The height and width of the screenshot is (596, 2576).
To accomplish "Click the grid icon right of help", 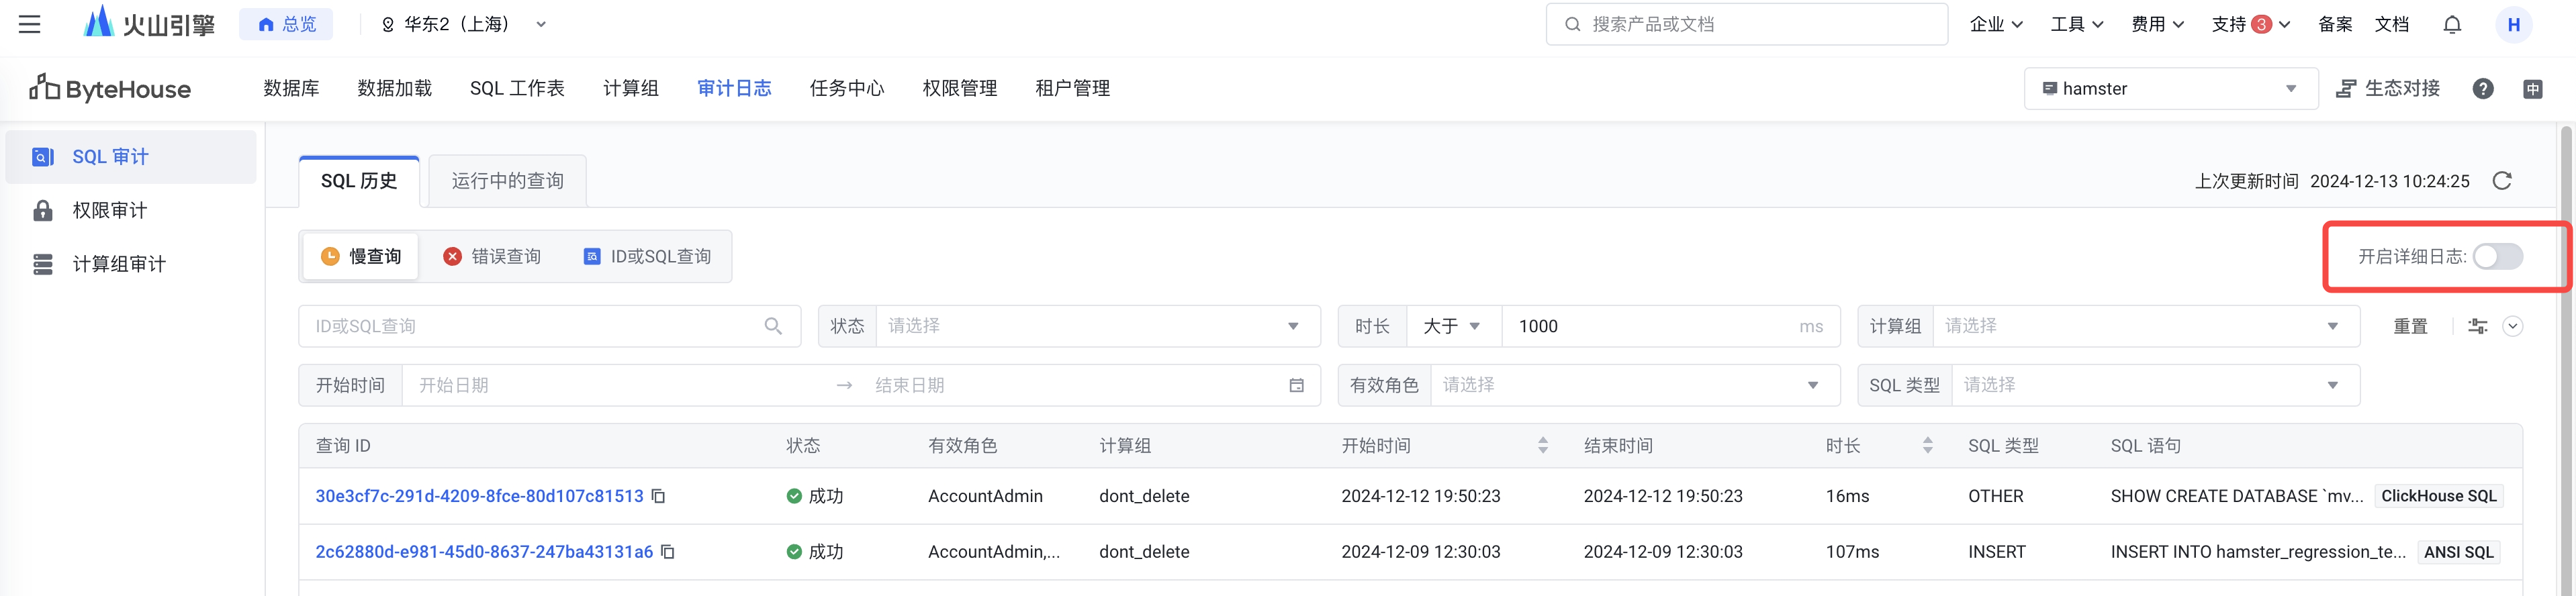I will (x=2532, y=89).
